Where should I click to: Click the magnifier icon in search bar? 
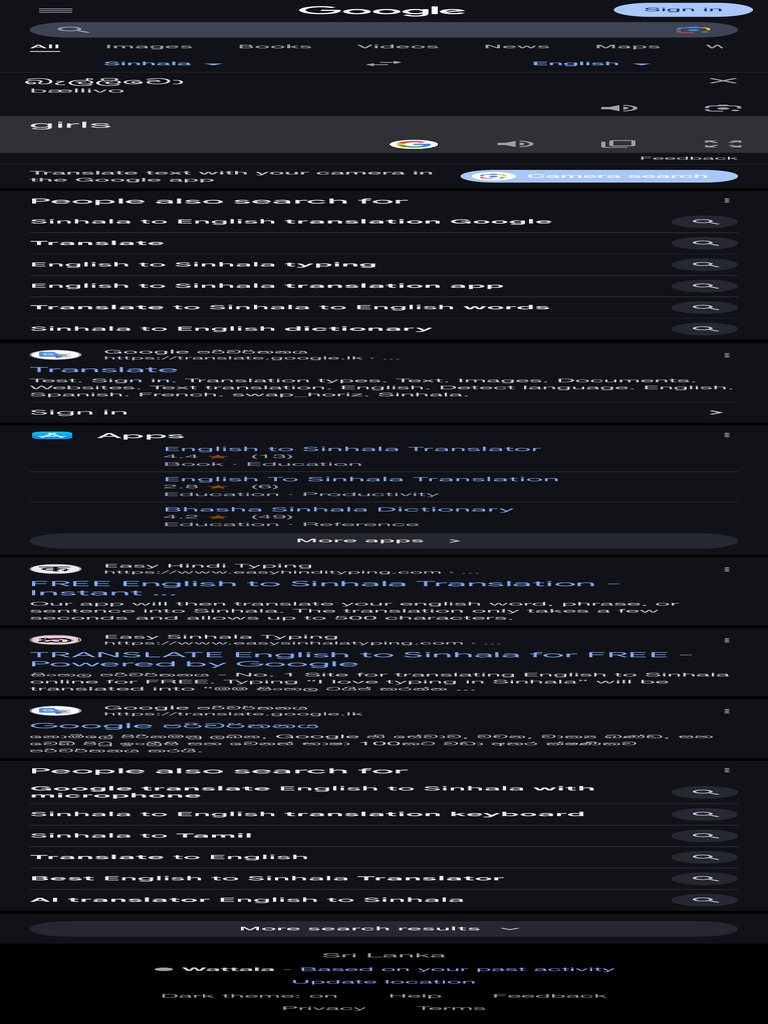[x=72, y=29]
